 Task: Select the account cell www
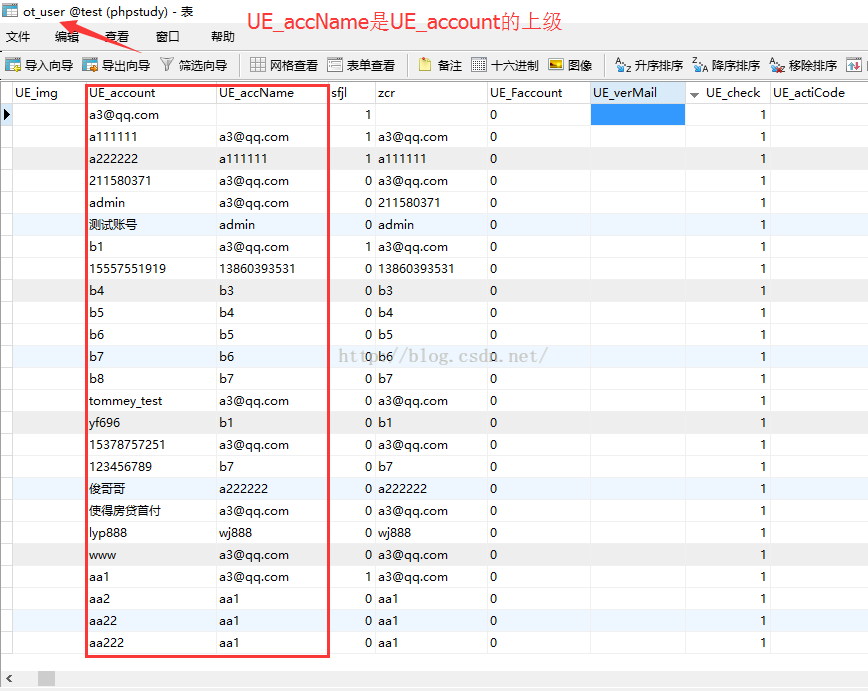pos(151,555)
